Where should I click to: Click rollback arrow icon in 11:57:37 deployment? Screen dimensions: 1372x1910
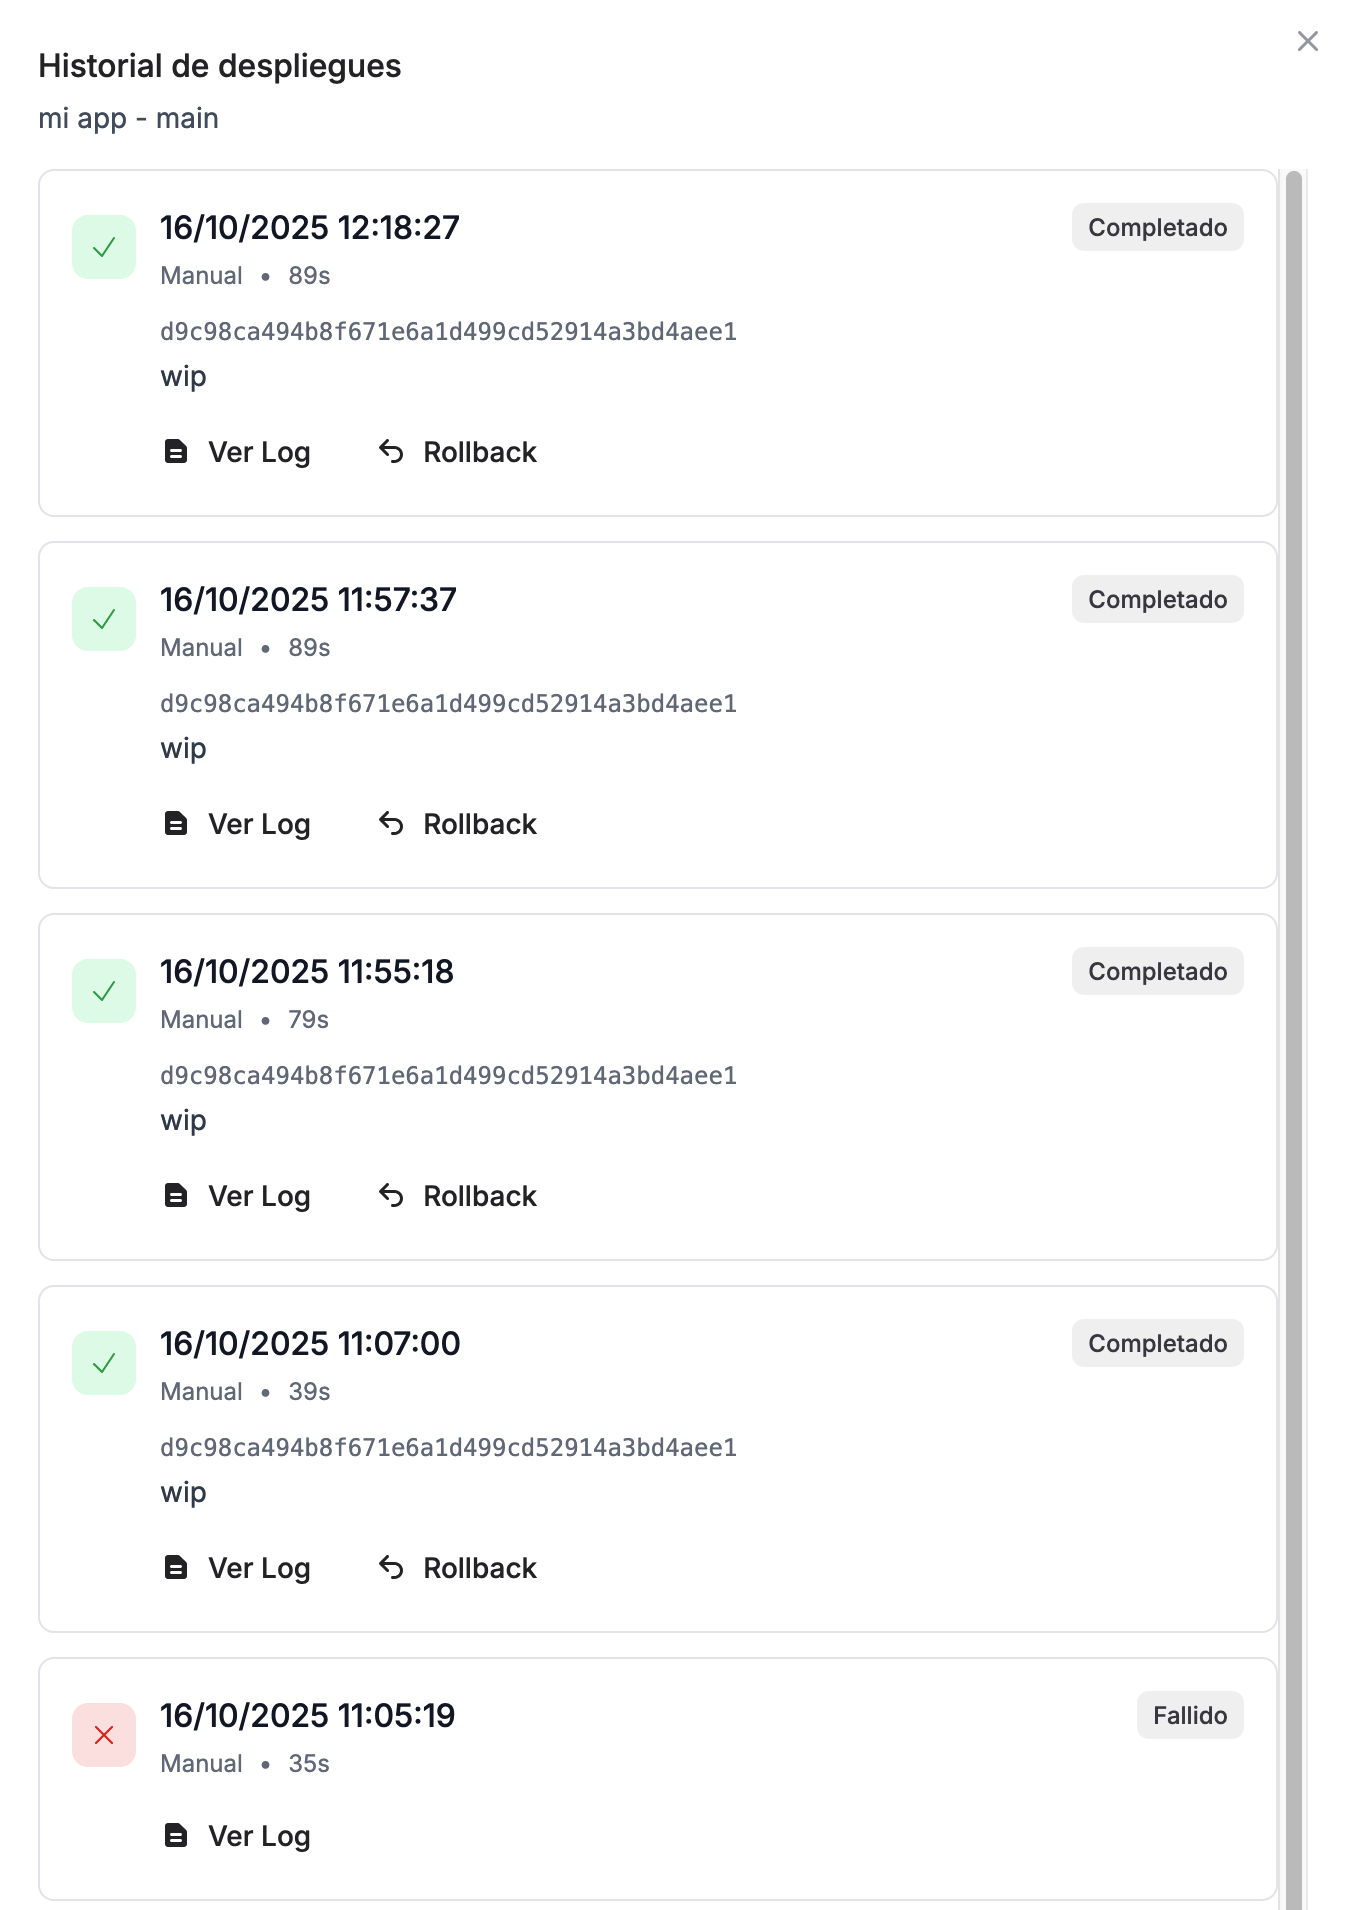(x=391, y=824)
